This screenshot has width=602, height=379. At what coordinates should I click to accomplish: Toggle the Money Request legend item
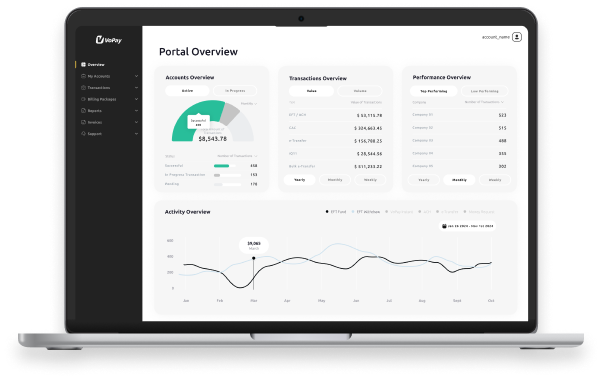[479, 212]
